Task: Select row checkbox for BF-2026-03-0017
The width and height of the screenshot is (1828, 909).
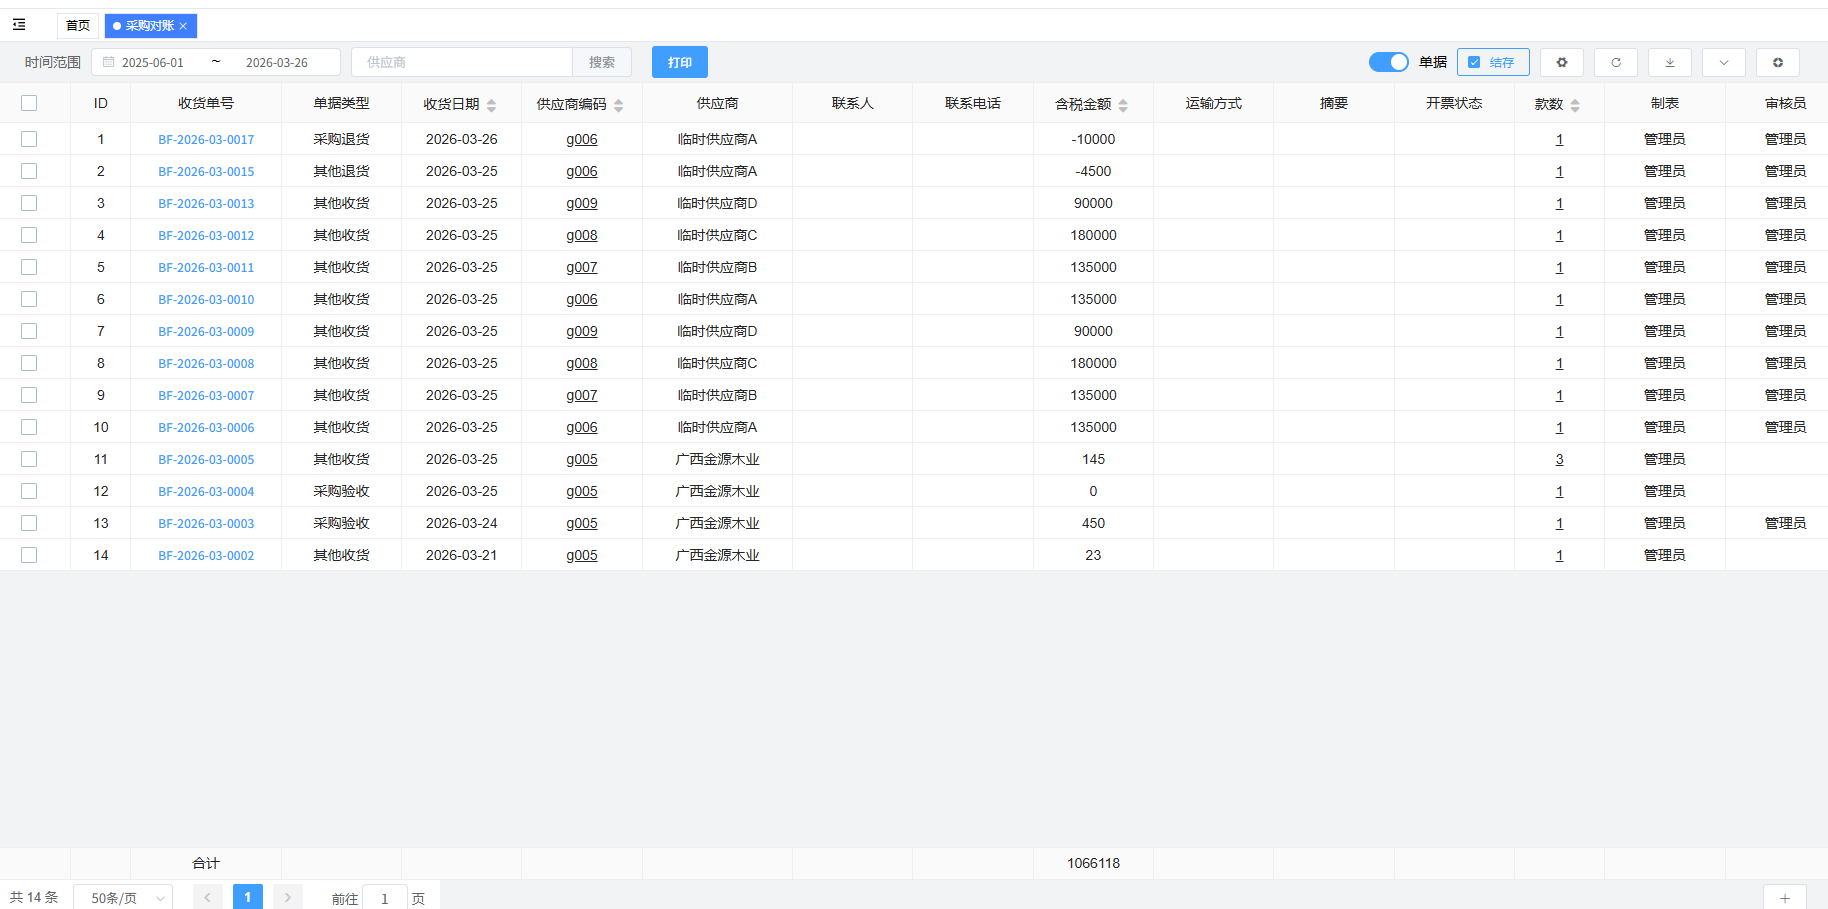Action: pyautogui.click(x=29, y=139)
